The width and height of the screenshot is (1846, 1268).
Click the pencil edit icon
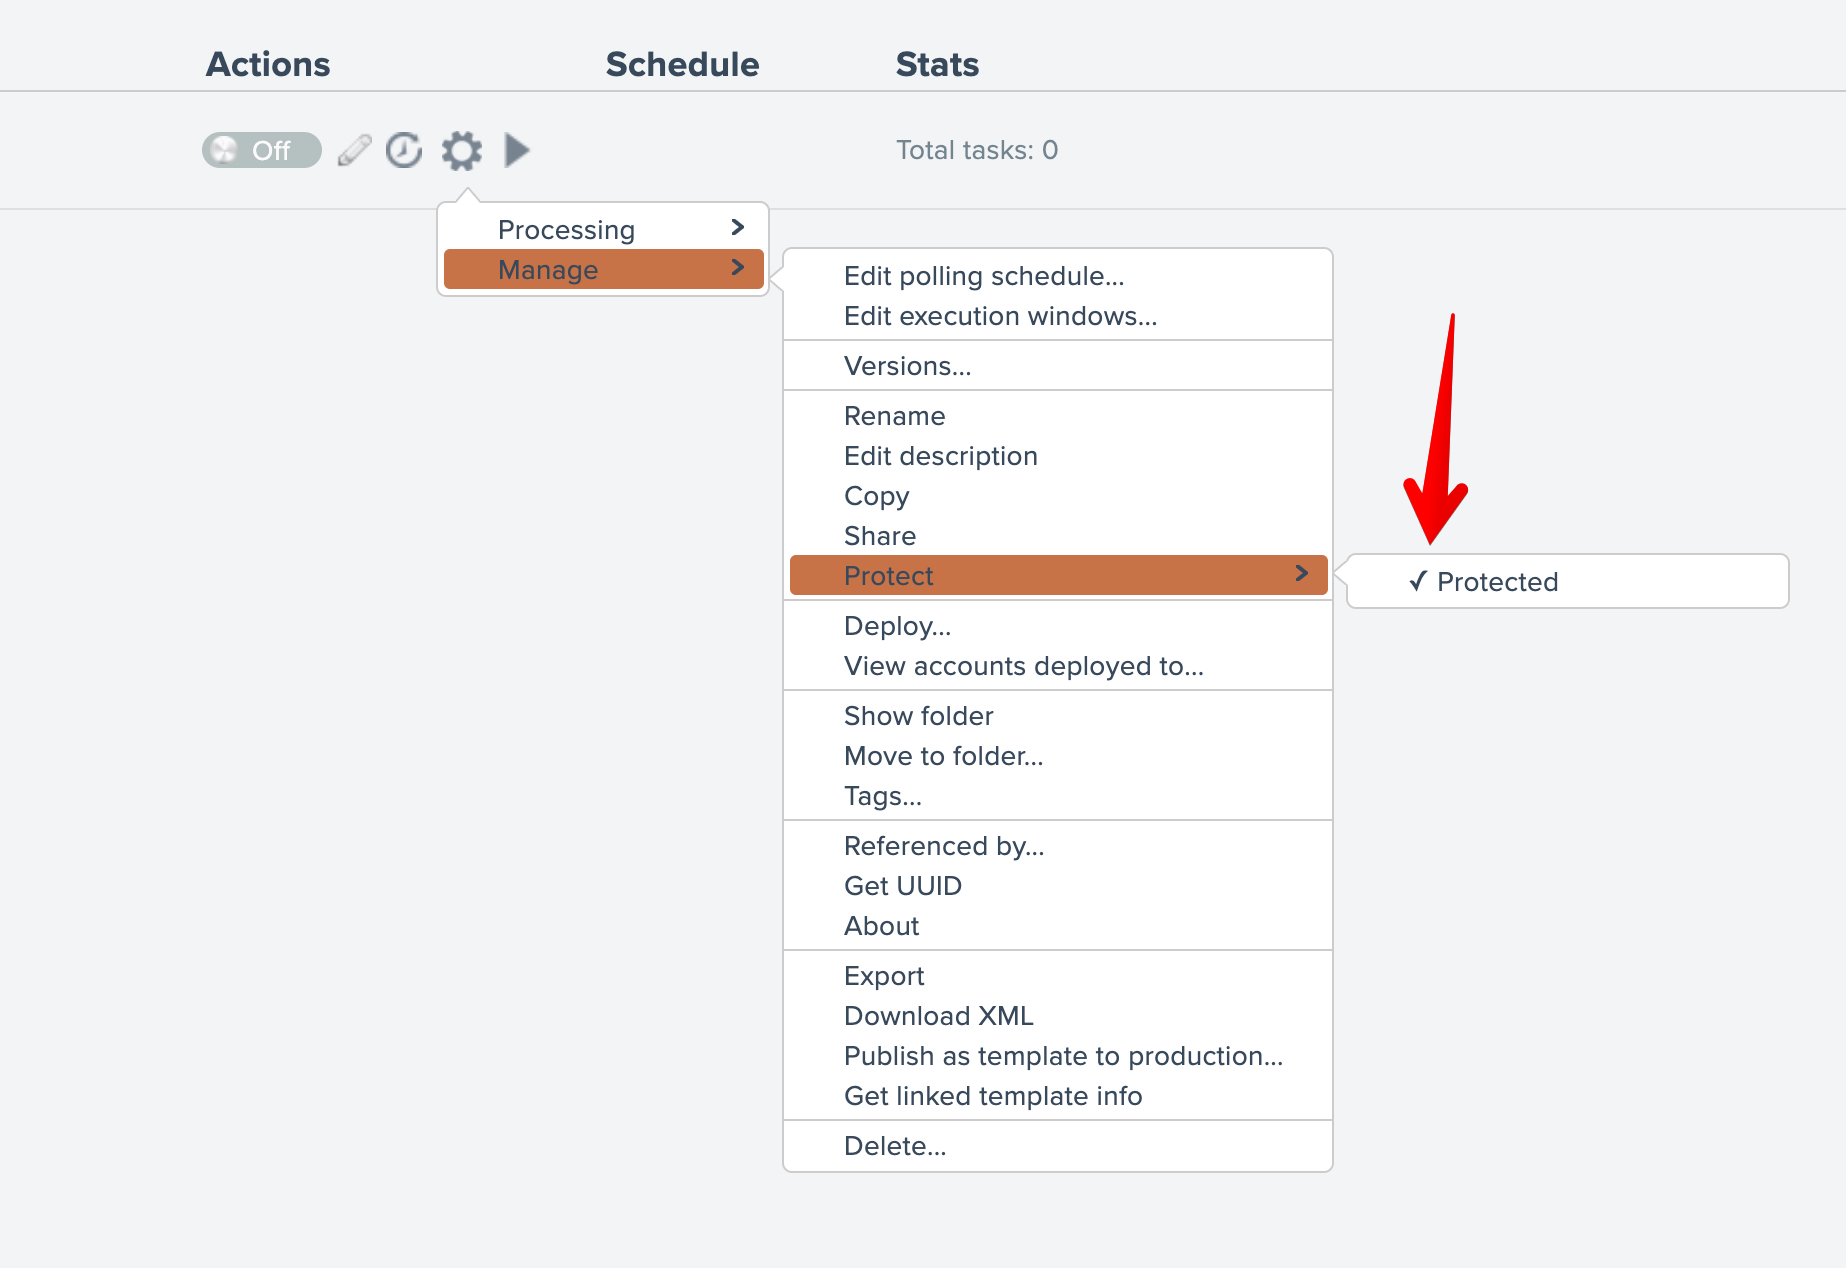click(354, 150)
